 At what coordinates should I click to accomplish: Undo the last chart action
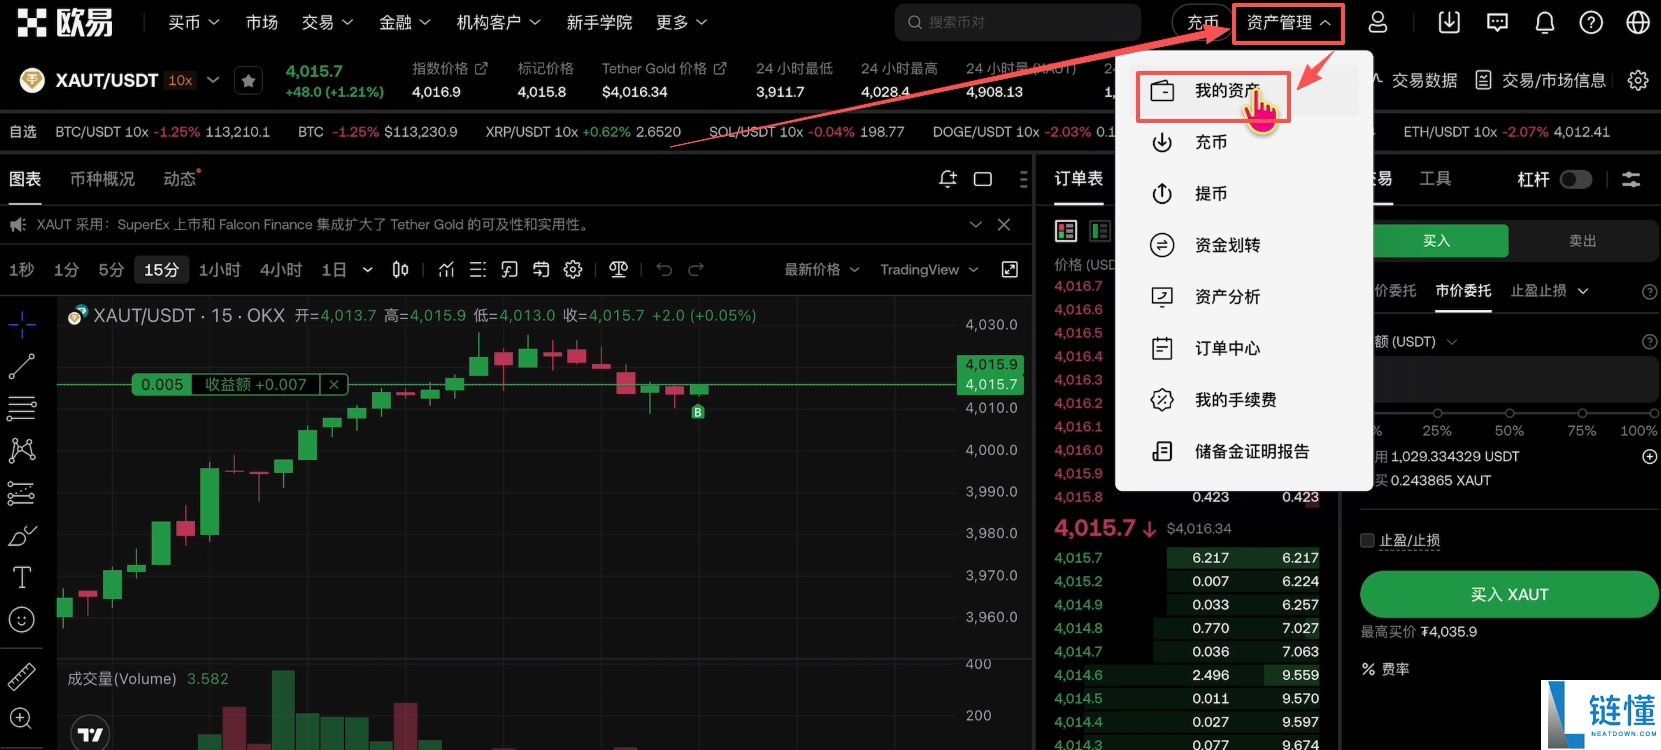pos(664,270)
